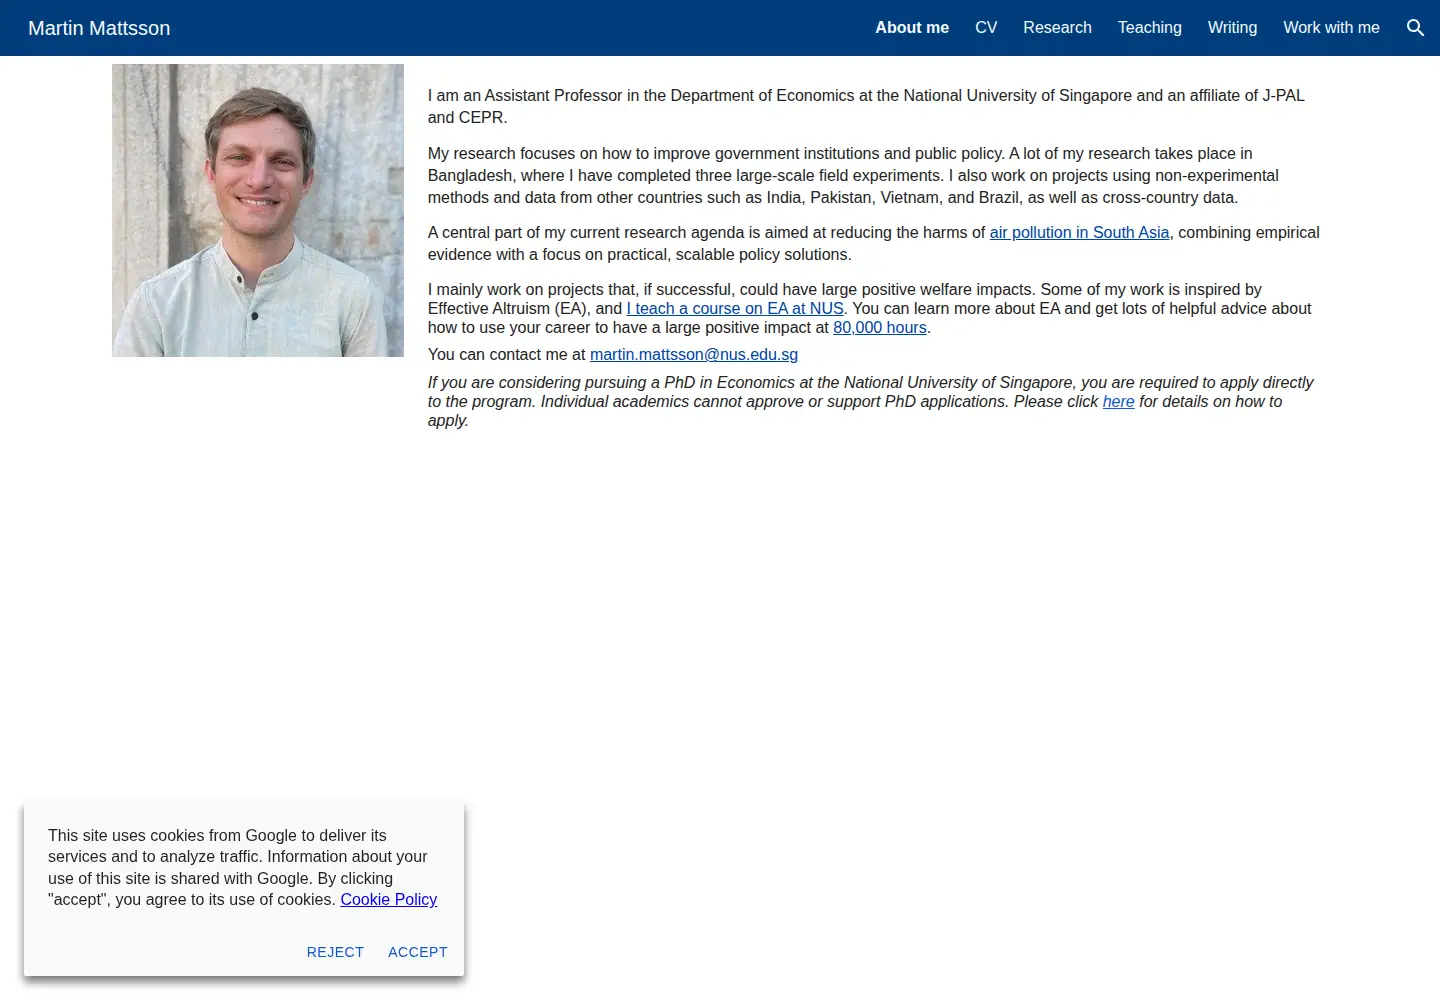Open the site search icon
This screenshot has height=1000, width=1440.
(1415, 28)
